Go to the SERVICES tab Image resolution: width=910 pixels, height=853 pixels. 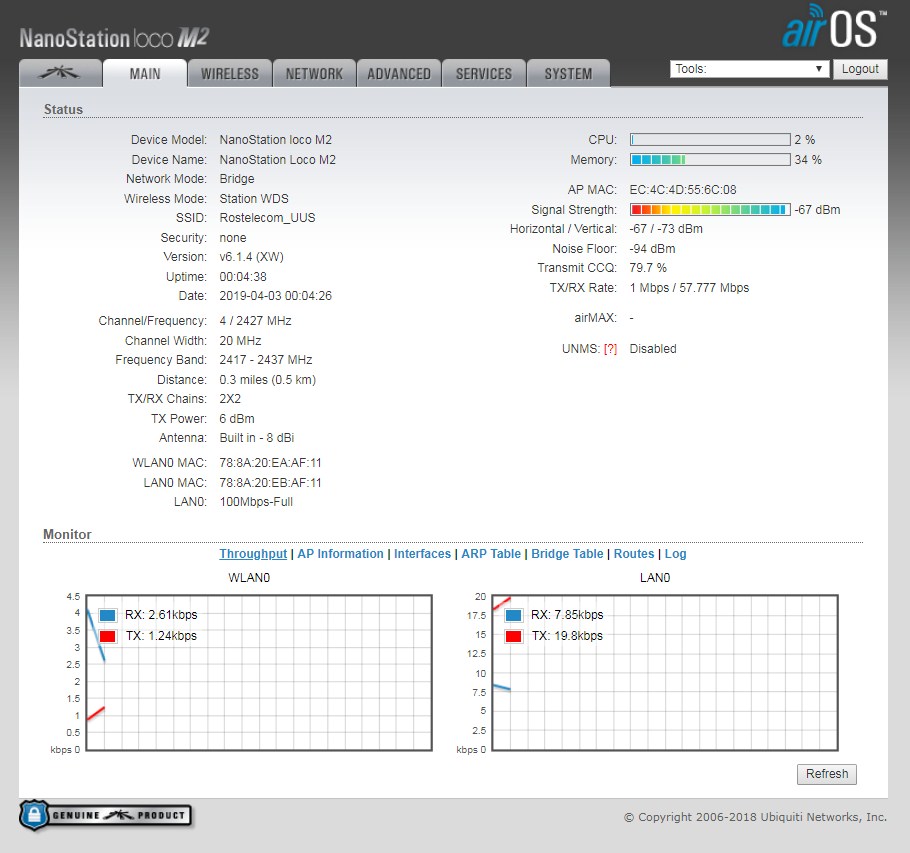(x=484, y=73)
